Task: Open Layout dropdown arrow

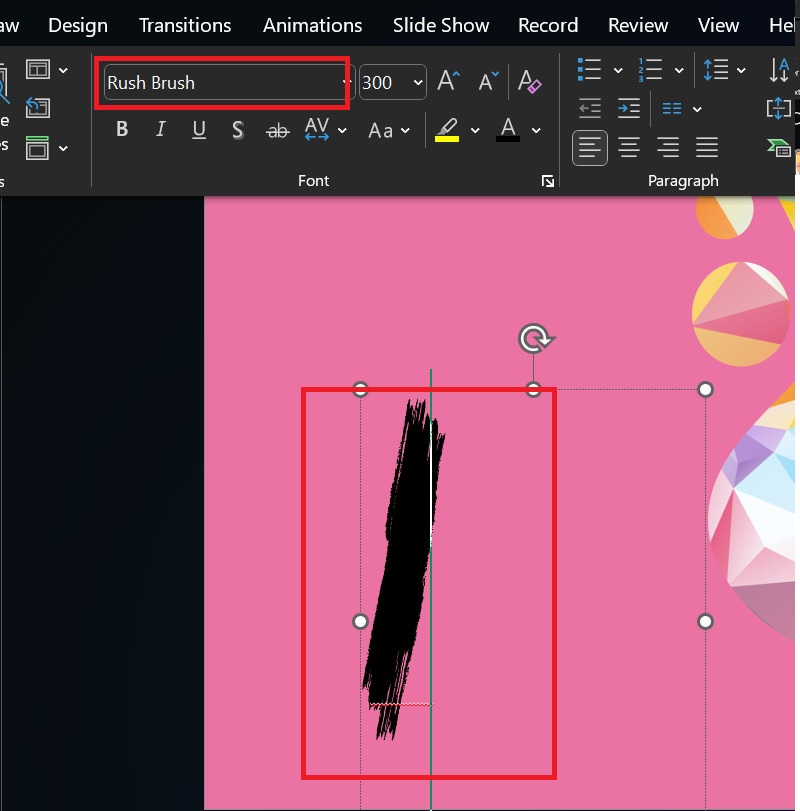Action: [x=63, y=70]
